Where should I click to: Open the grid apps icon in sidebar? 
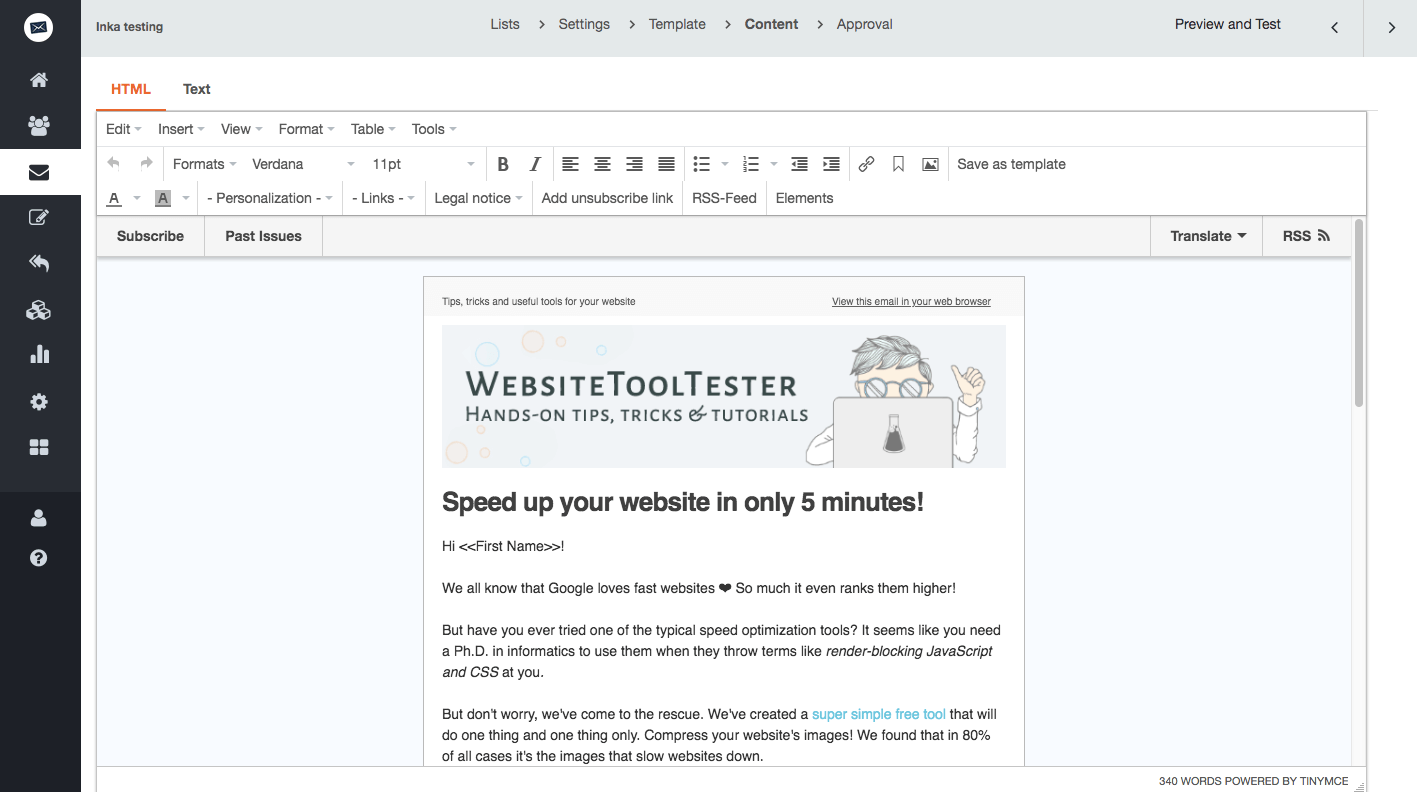point(39,447)
